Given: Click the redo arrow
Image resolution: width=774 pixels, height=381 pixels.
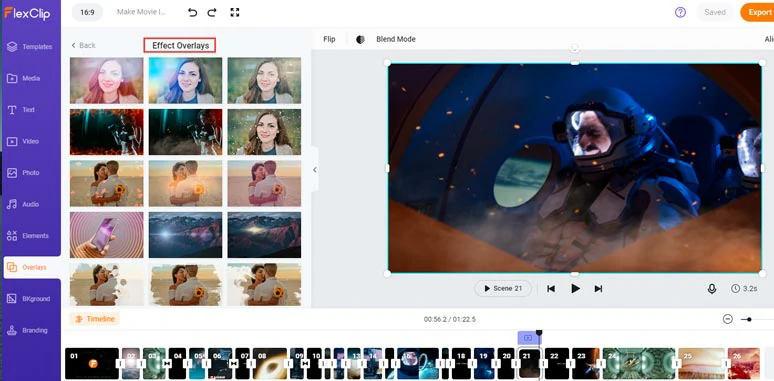Looking at the screenshot, I should point(212,12).
